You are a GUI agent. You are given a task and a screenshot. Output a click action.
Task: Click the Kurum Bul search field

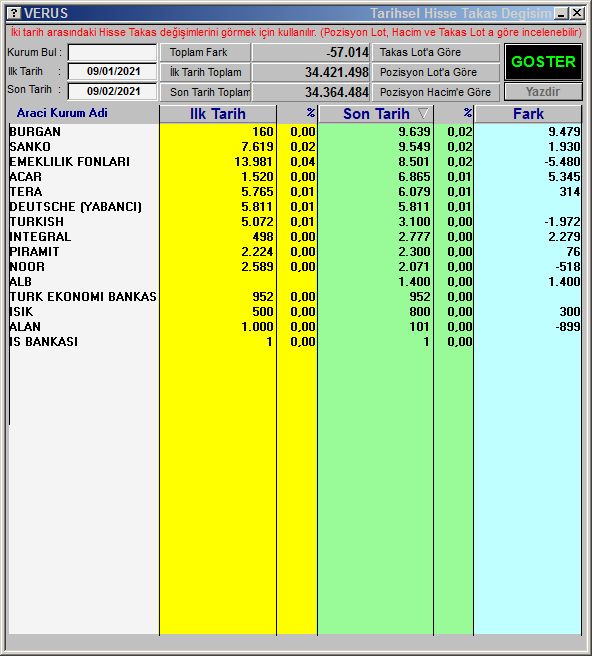point(113,52)
